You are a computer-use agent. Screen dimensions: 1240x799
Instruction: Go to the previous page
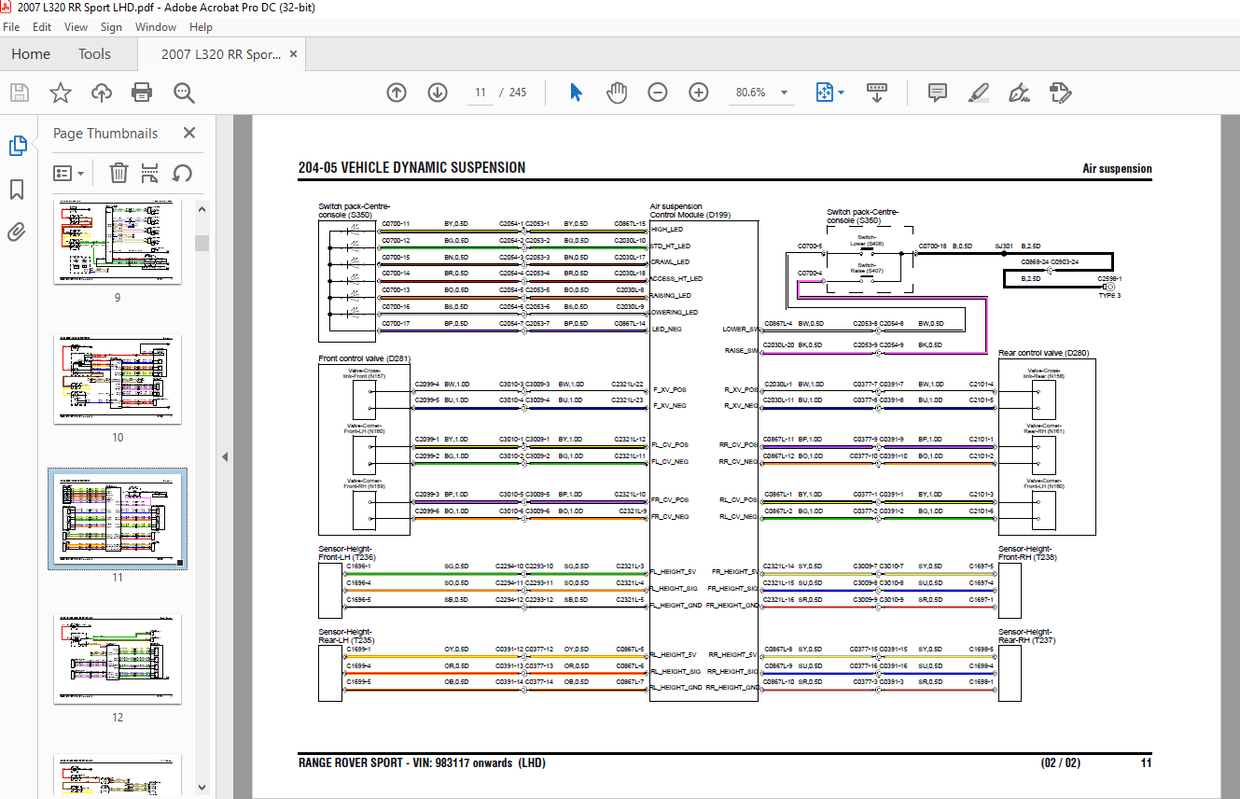tap(396, 92)
